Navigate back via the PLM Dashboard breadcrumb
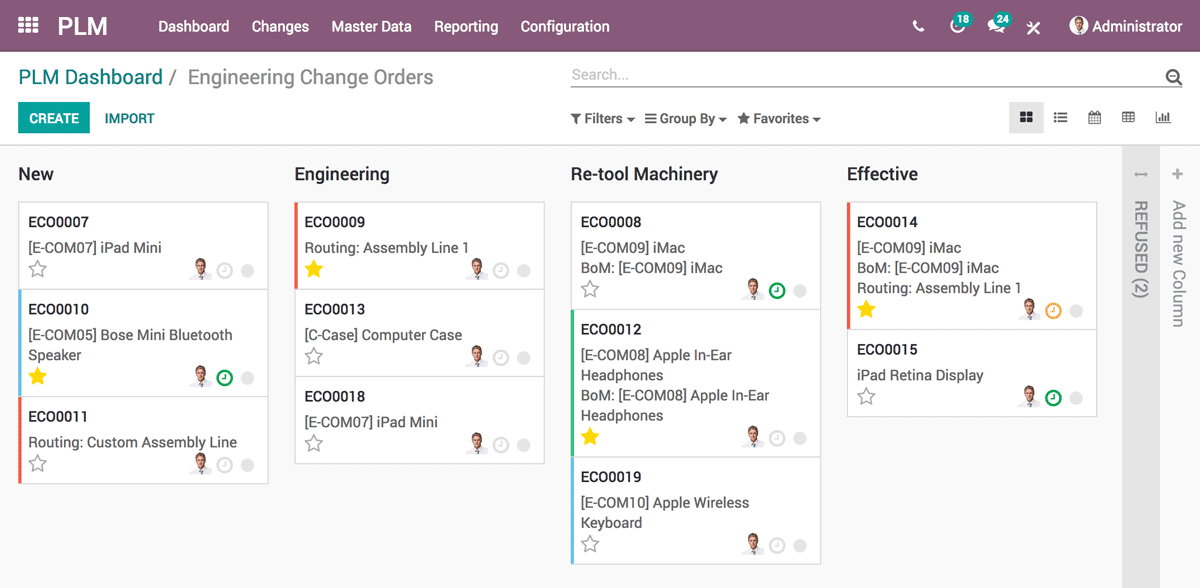 (x=89, y=77)
